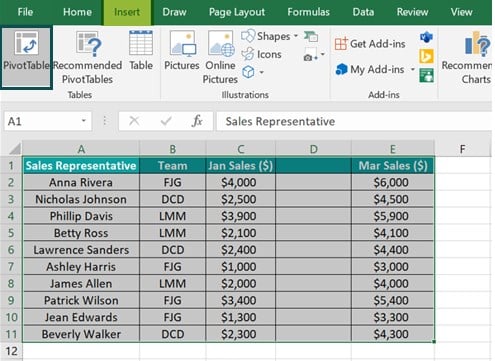This screenshot has height=361, width=495.
Task: Click the Screenshot camera icon
Action: (x=309, y=55)
